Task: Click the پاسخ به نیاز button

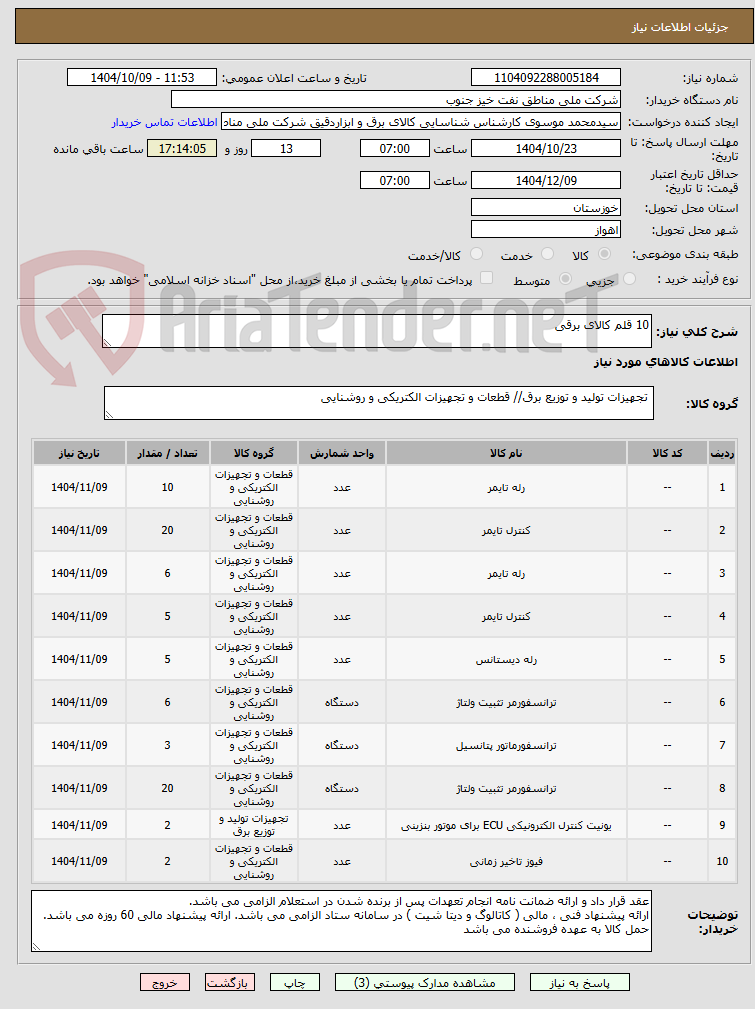Action: [x=580, y=983]
